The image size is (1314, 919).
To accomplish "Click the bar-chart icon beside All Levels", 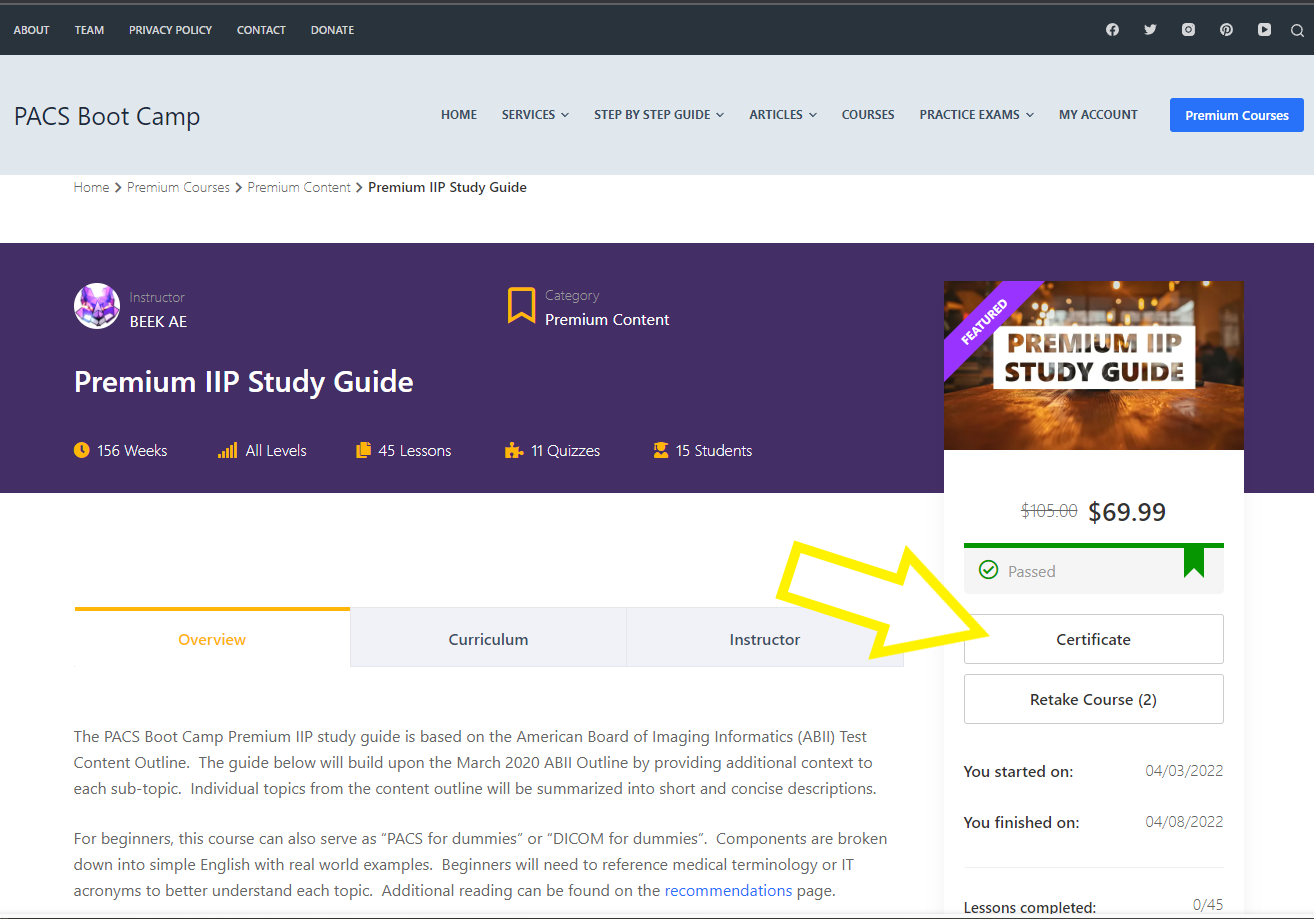I will coord(227,450).
